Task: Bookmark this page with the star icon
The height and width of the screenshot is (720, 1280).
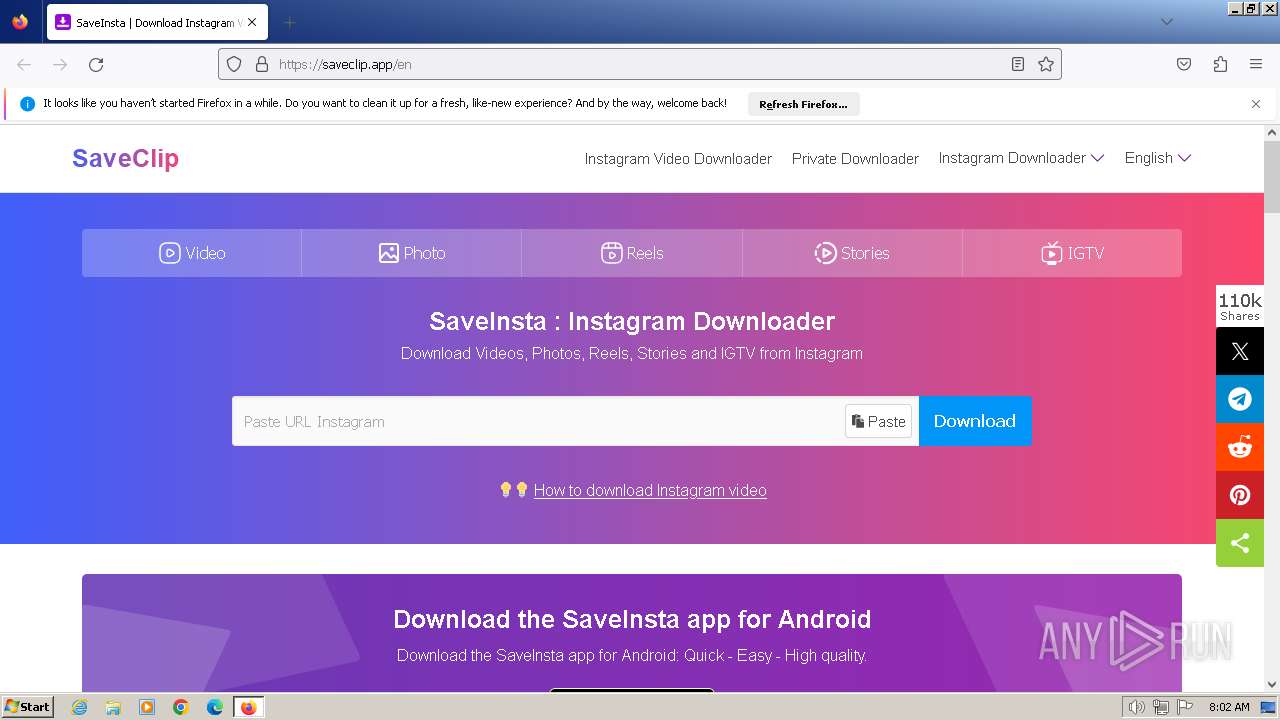Action: 1046,64
